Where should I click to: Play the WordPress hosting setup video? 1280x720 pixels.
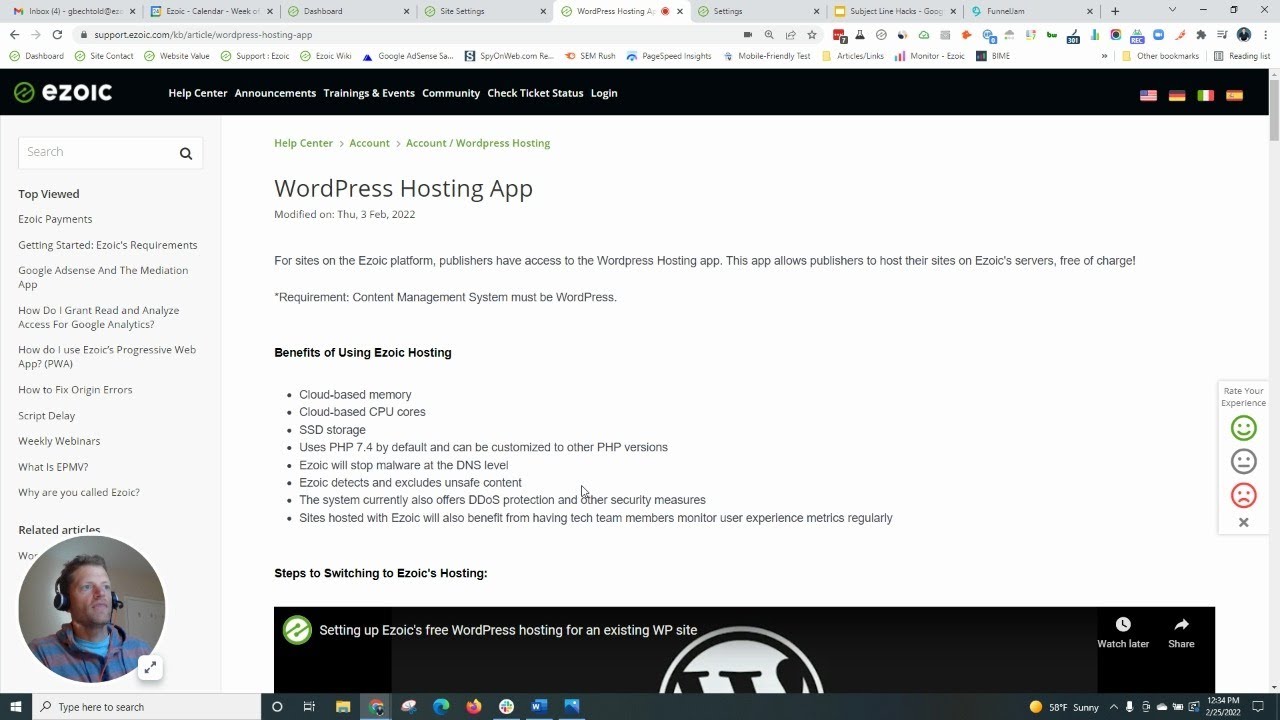744,650
